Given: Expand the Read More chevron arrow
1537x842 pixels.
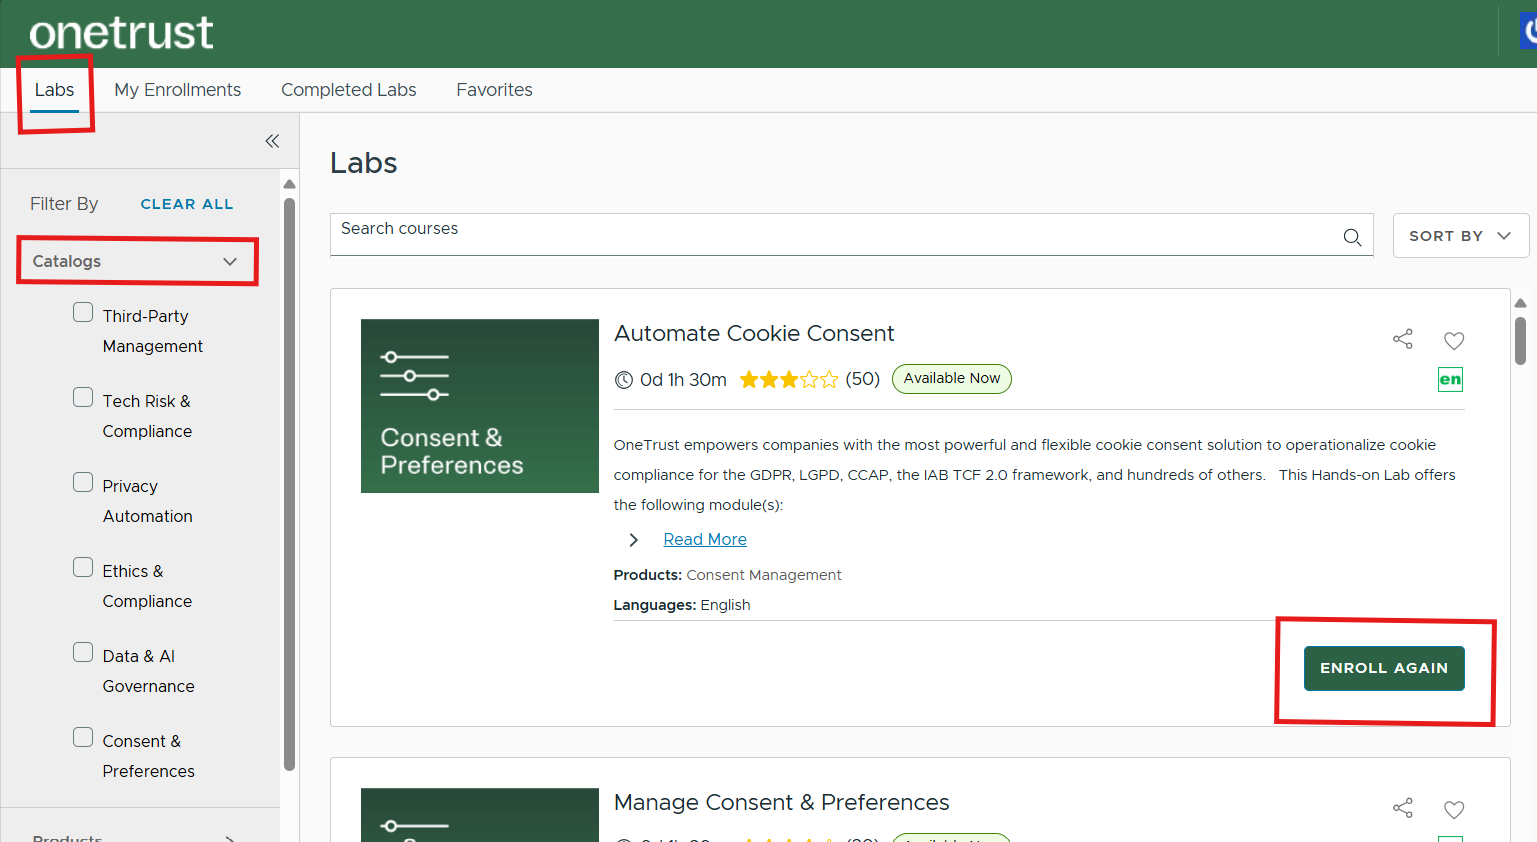Looking at the screenshot, I should pos(633,540).
